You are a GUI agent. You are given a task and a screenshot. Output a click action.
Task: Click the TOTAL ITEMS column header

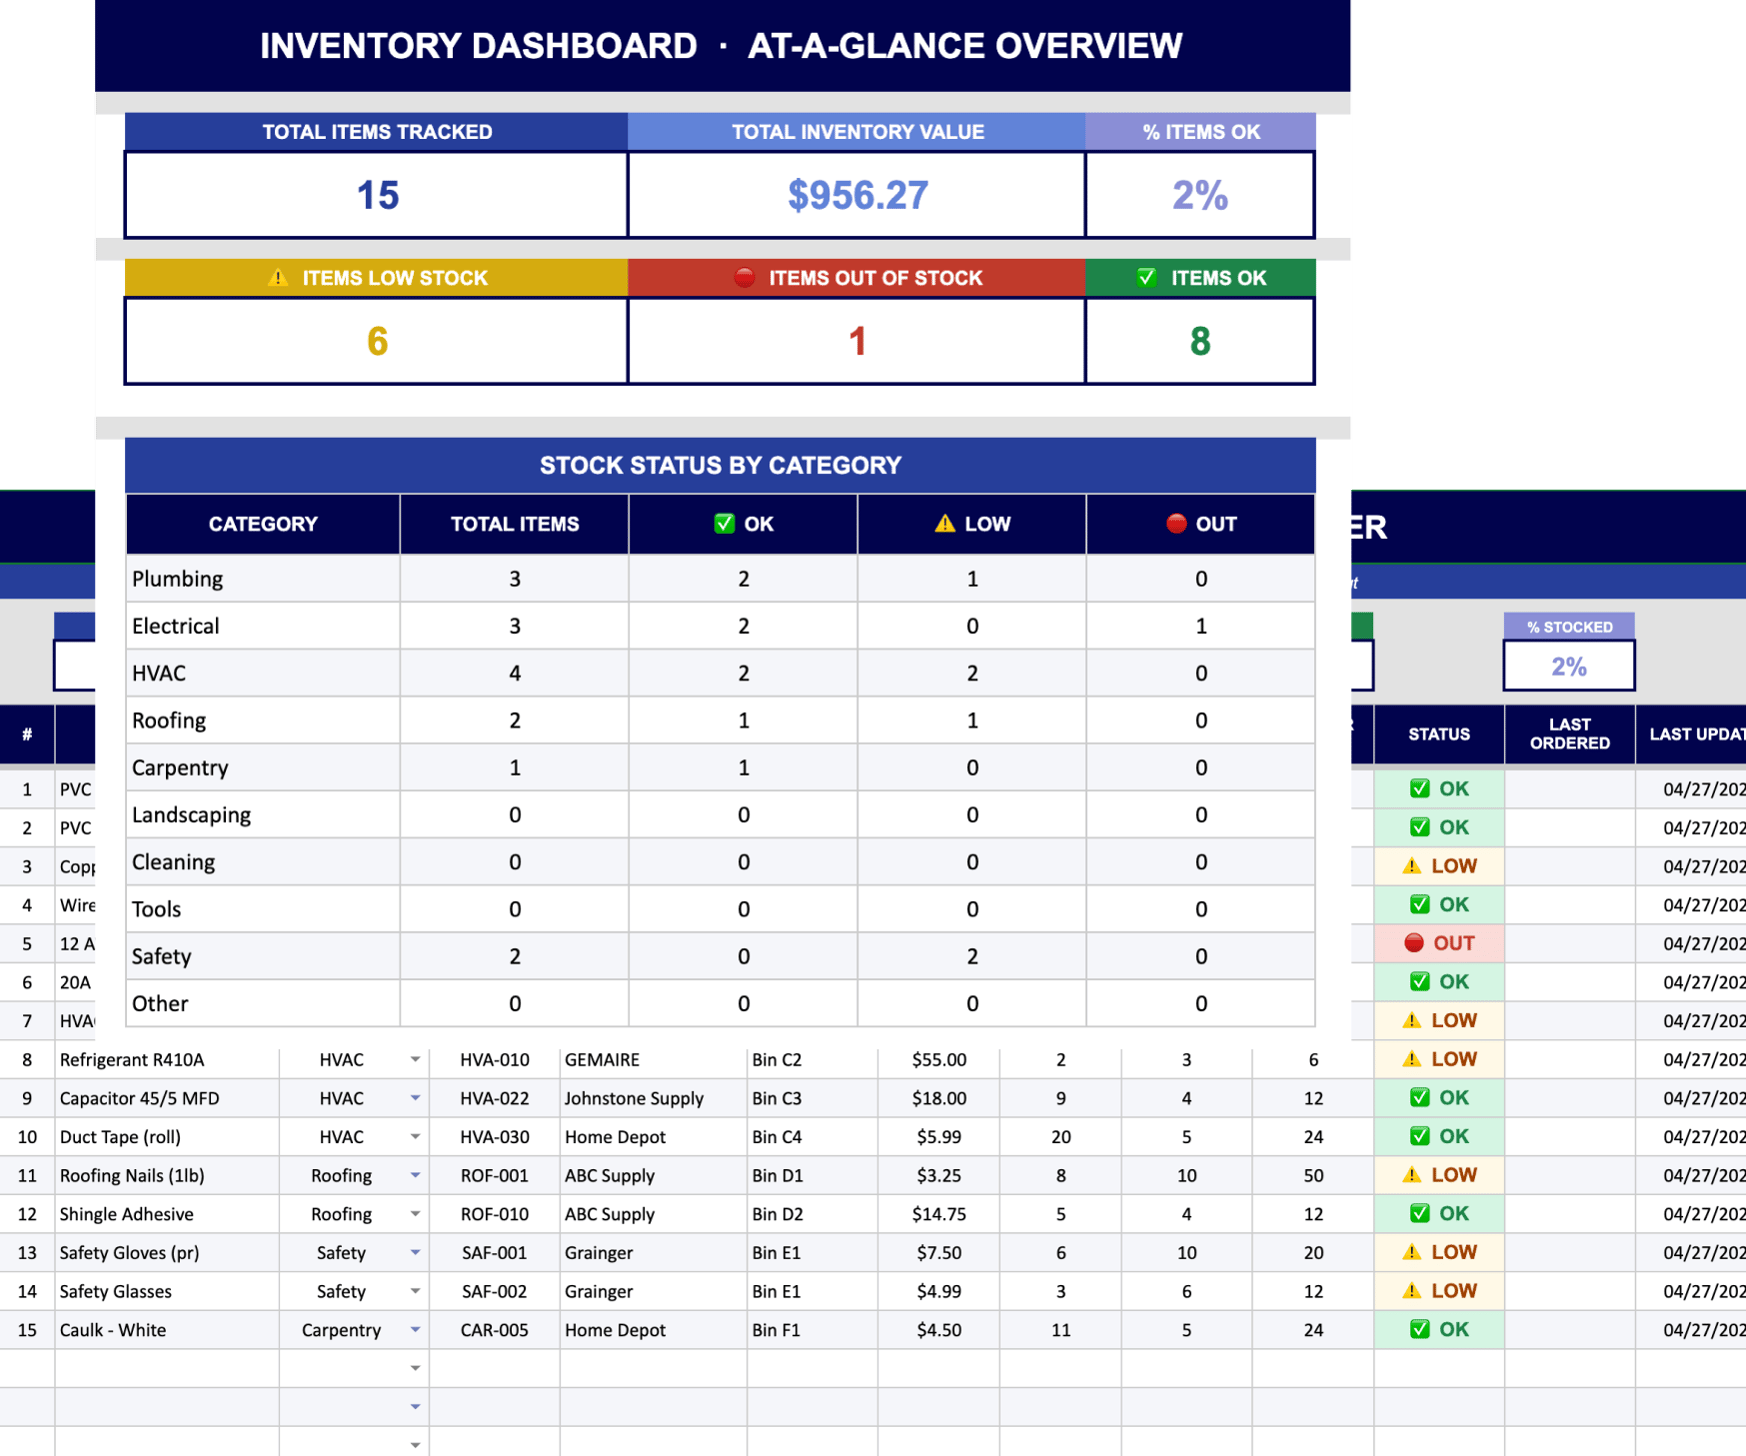[514, 524]
